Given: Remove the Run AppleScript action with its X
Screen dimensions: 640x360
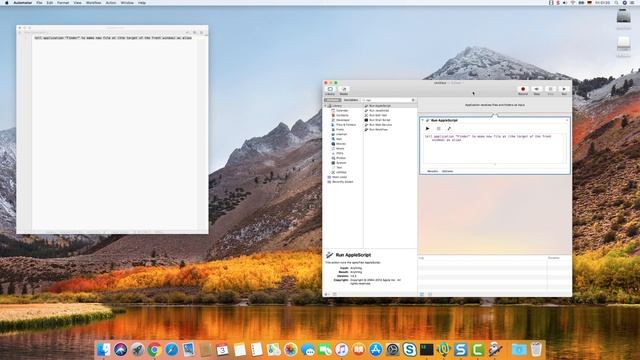Looking at the screenshot, I should click(x=567, y=120).
